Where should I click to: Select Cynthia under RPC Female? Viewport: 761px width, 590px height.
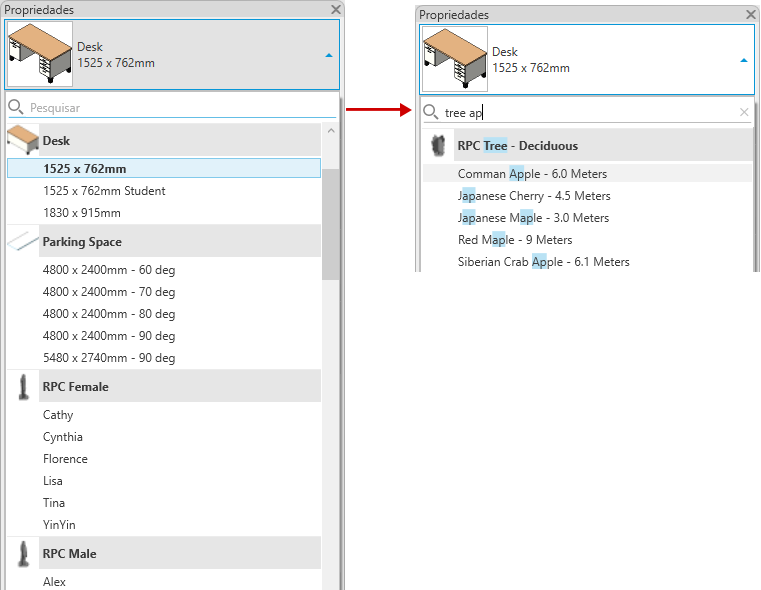click(164, 437)
